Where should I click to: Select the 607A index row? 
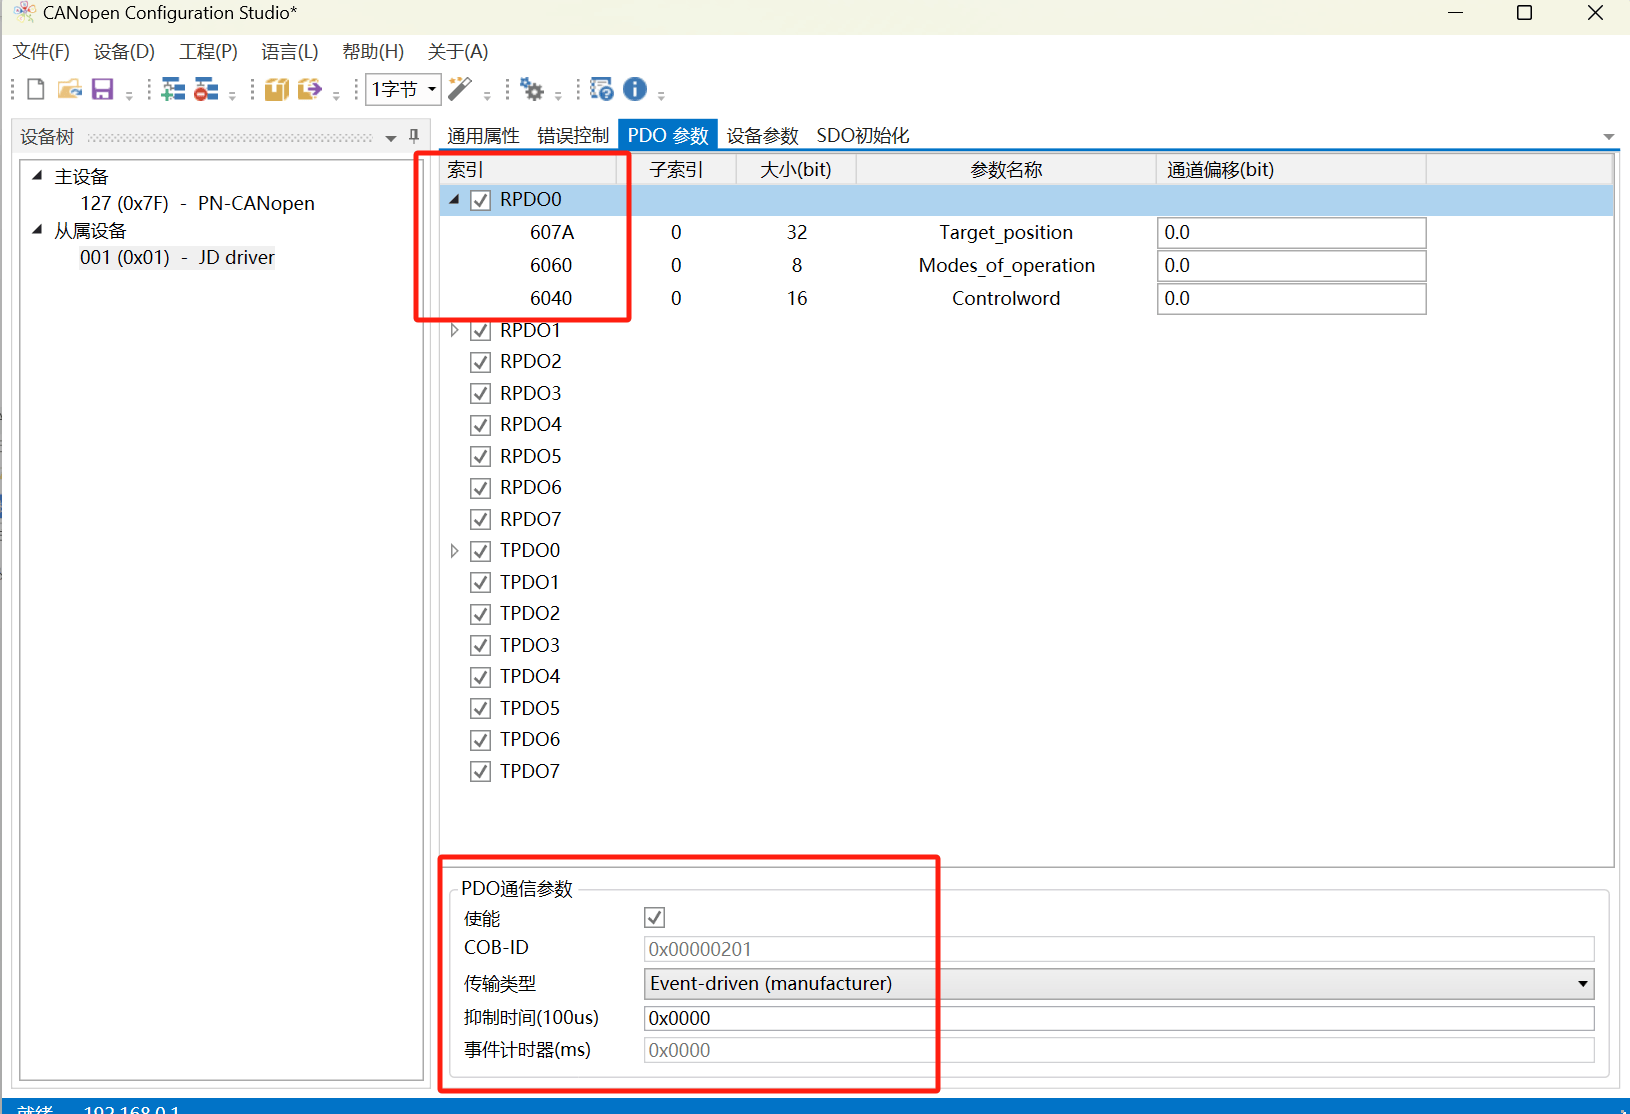point(1026,233)
